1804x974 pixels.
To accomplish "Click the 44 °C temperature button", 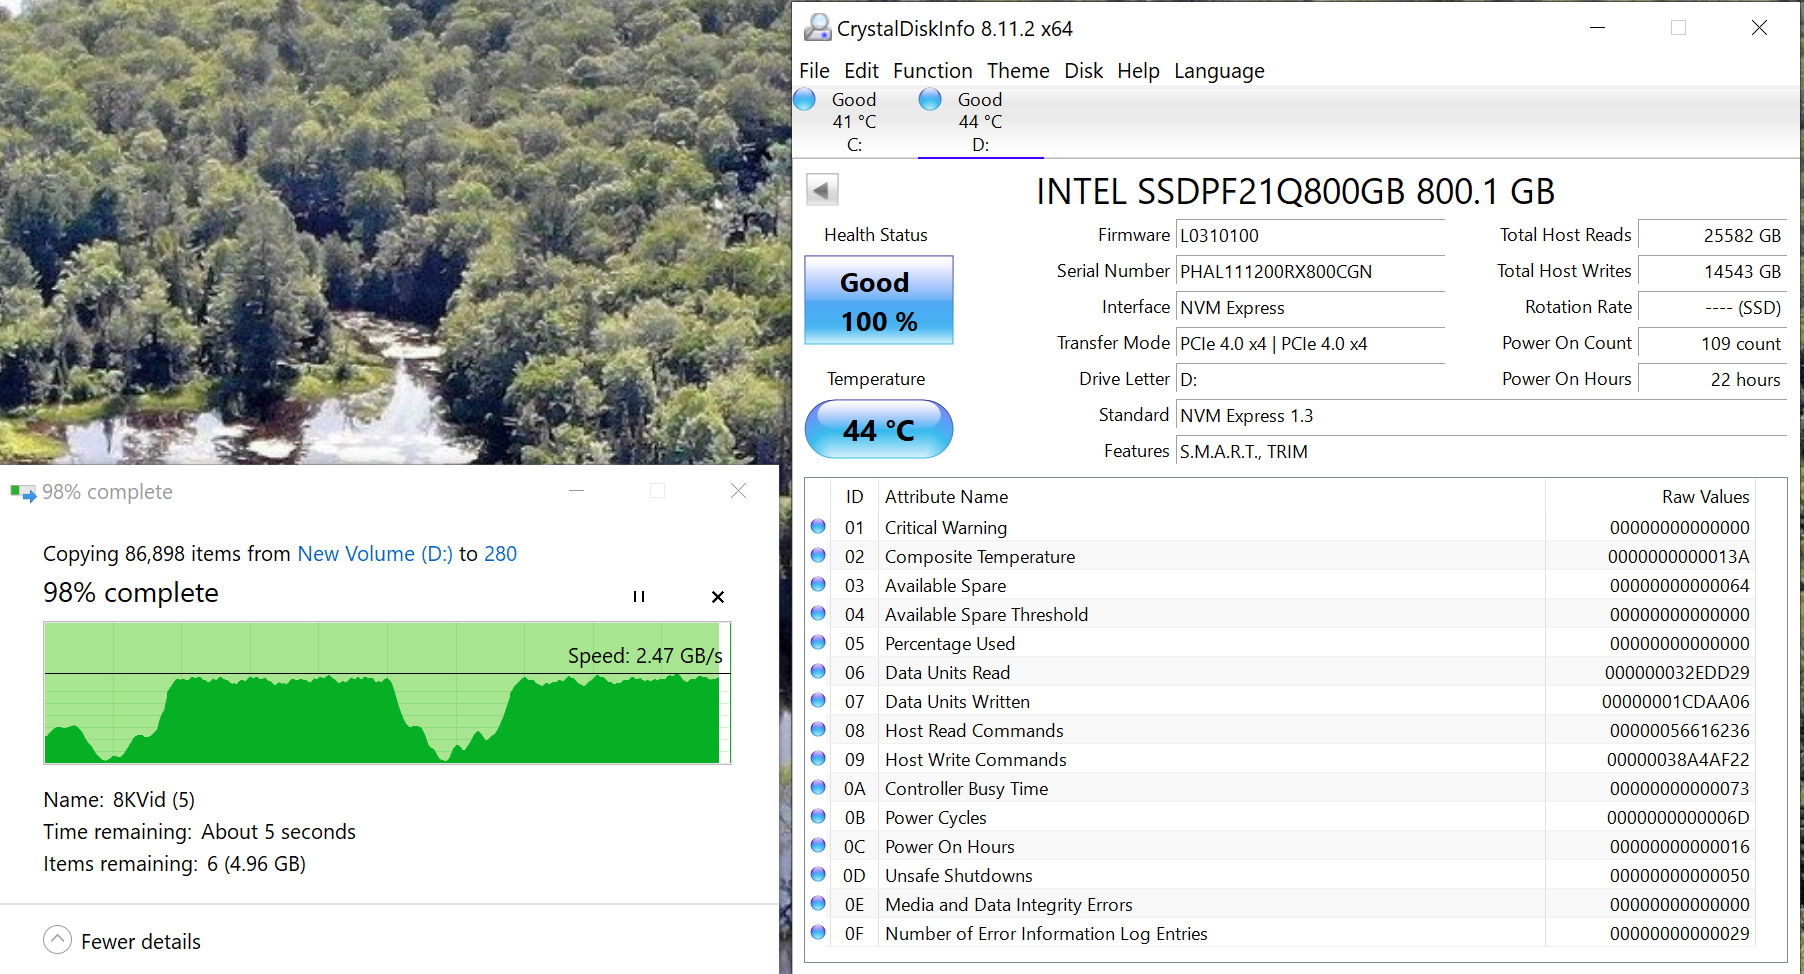I will 878,430.
